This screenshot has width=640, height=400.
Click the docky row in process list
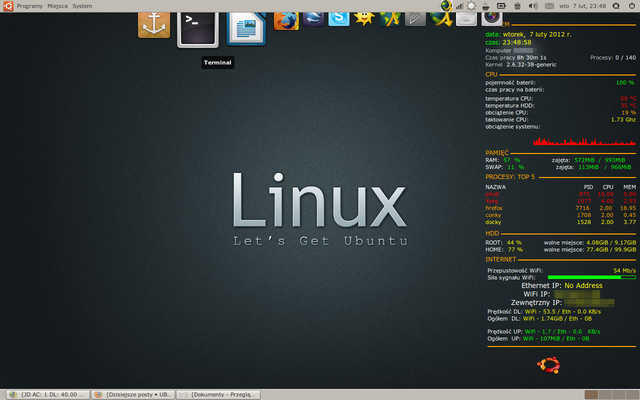560,222
